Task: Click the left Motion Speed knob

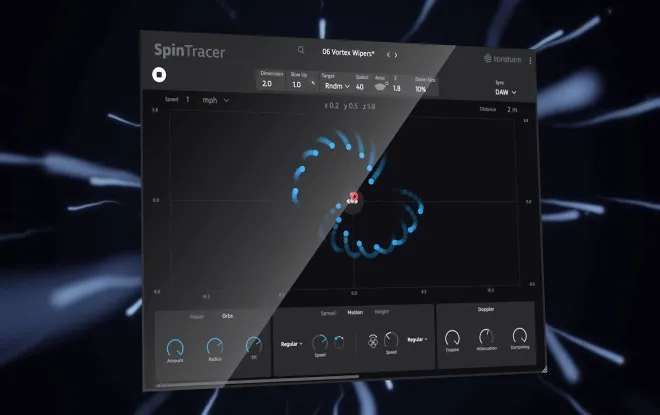Action: click(x=320, y=343)
